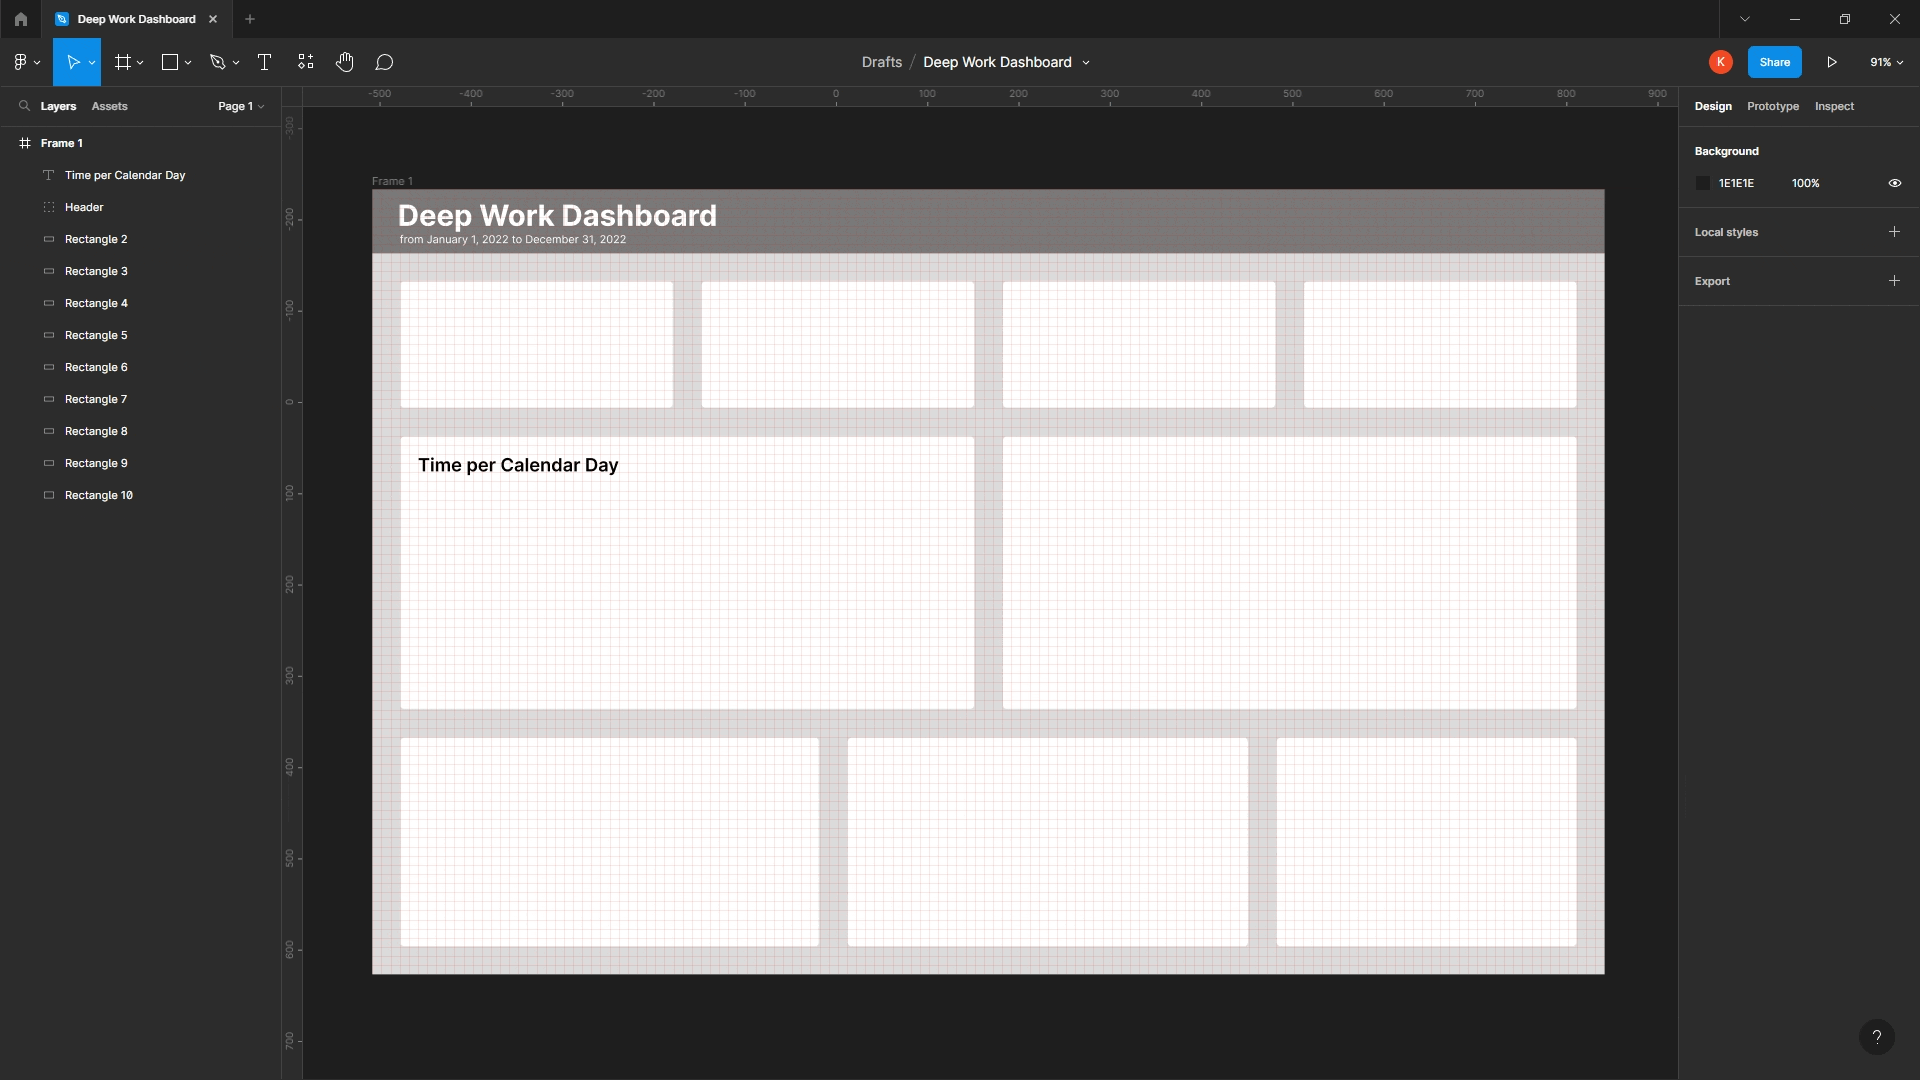
Task: Select the Move tool
Action: click(72, 62)
